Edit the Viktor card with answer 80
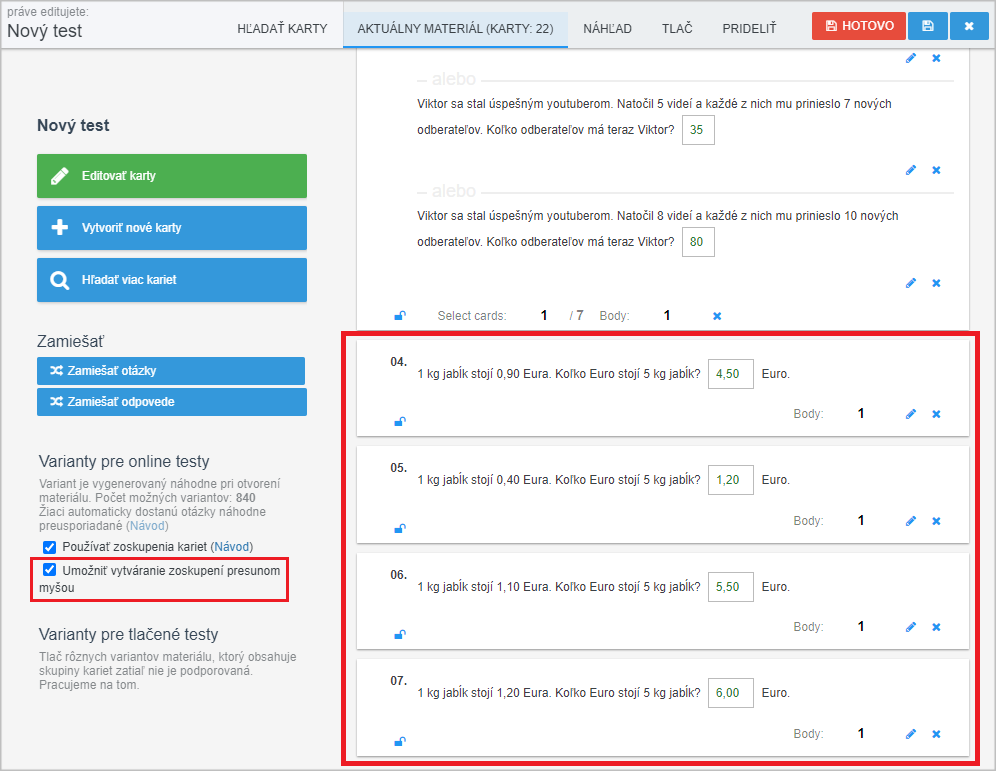This screenshot has height=771, width=996. 911,283
